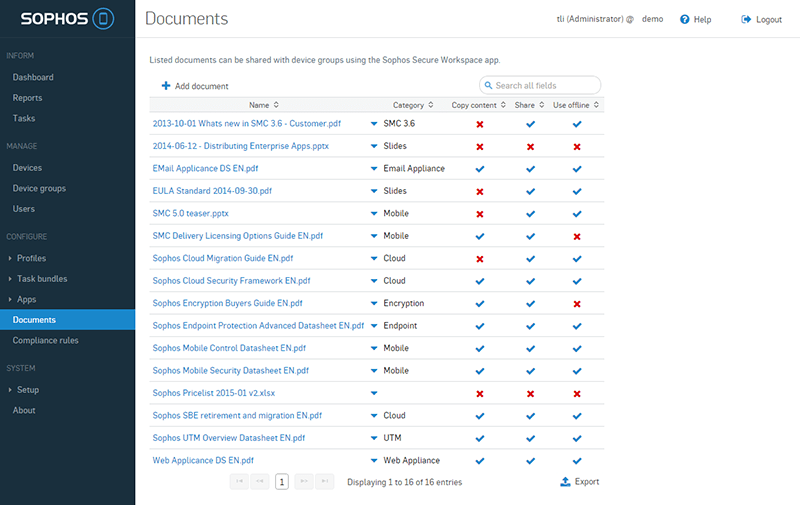This screenshot has width=800, height=505.
Task: Click the Help question mark icon
Action: [684, 20]
